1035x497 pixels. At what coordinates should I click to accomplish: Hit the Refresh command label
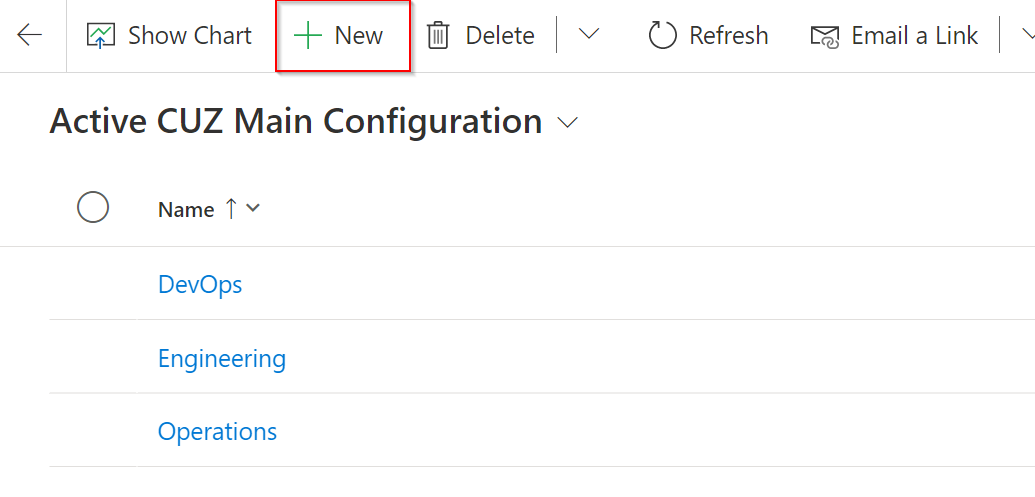tap(728, 36)
